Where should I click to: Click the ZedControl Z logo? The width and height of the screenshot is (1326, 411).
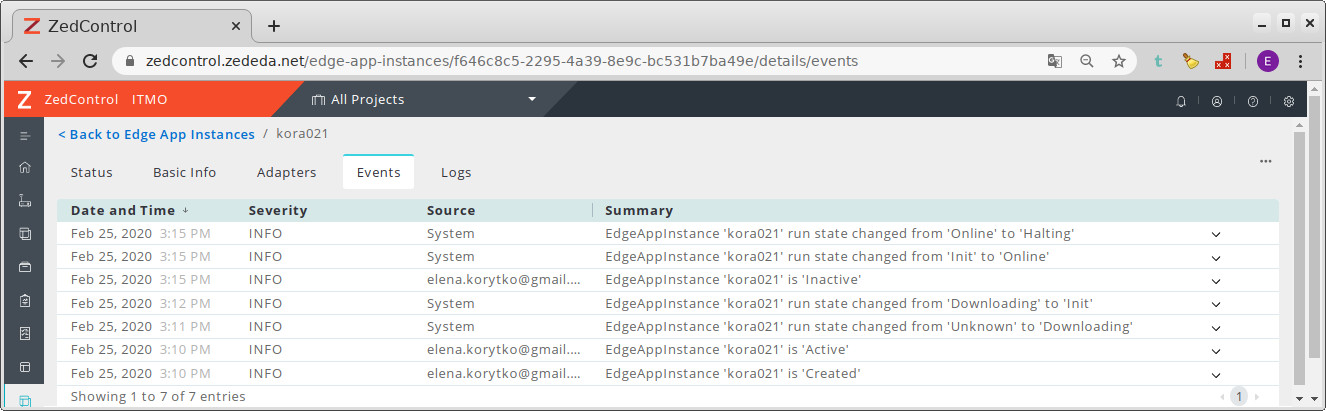(x=25, y=100)
